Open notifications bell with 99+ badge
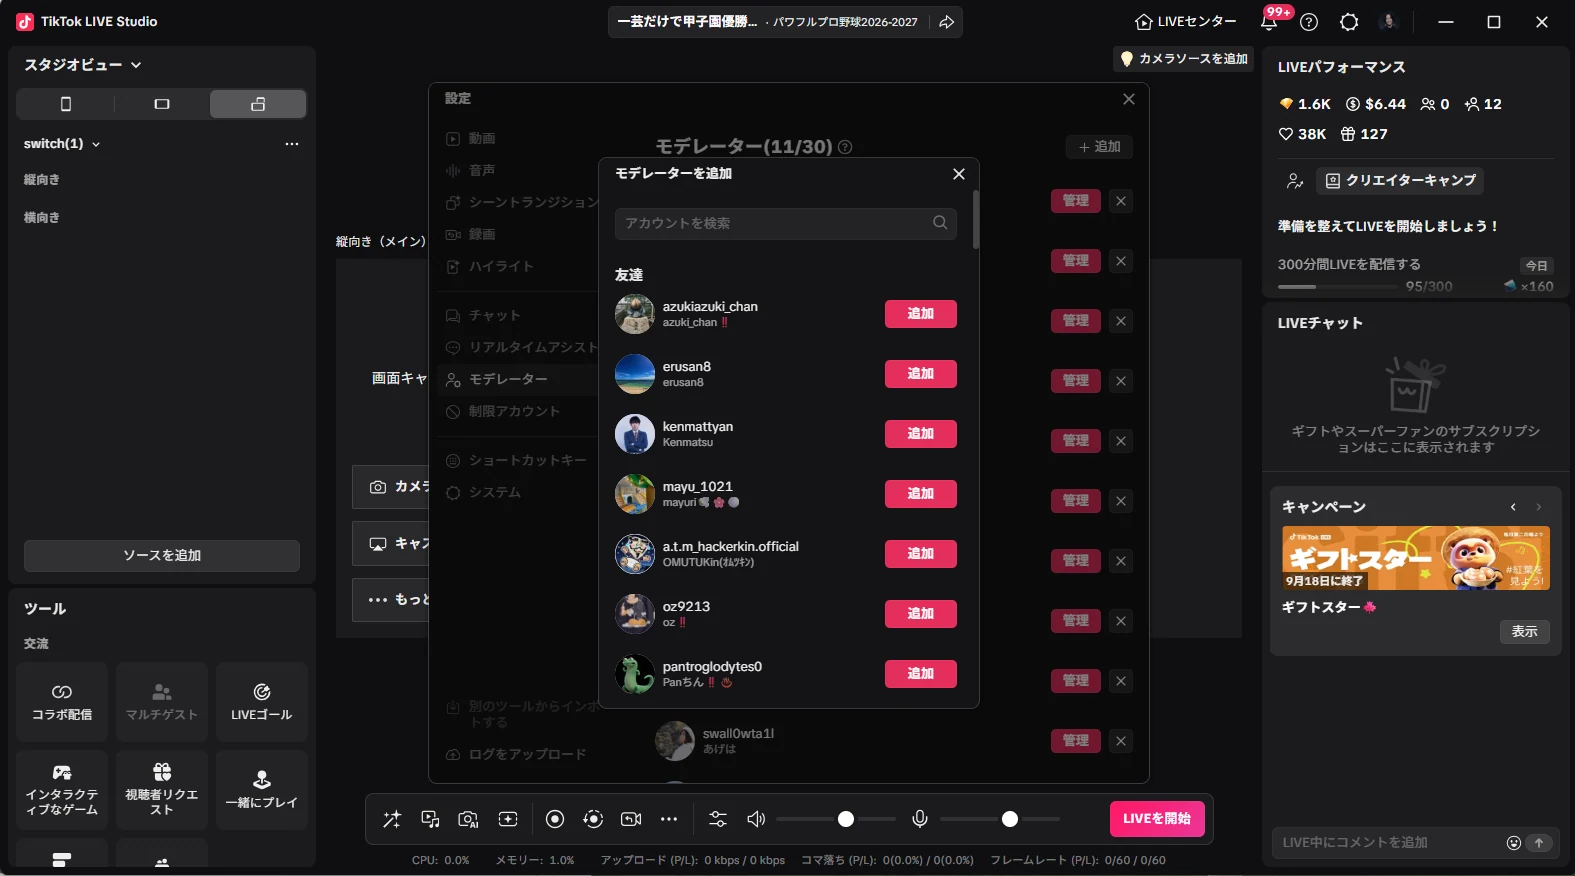The height and width of the screenshot is (876, 1575). pyautogui.click(x=1269, y=22)
